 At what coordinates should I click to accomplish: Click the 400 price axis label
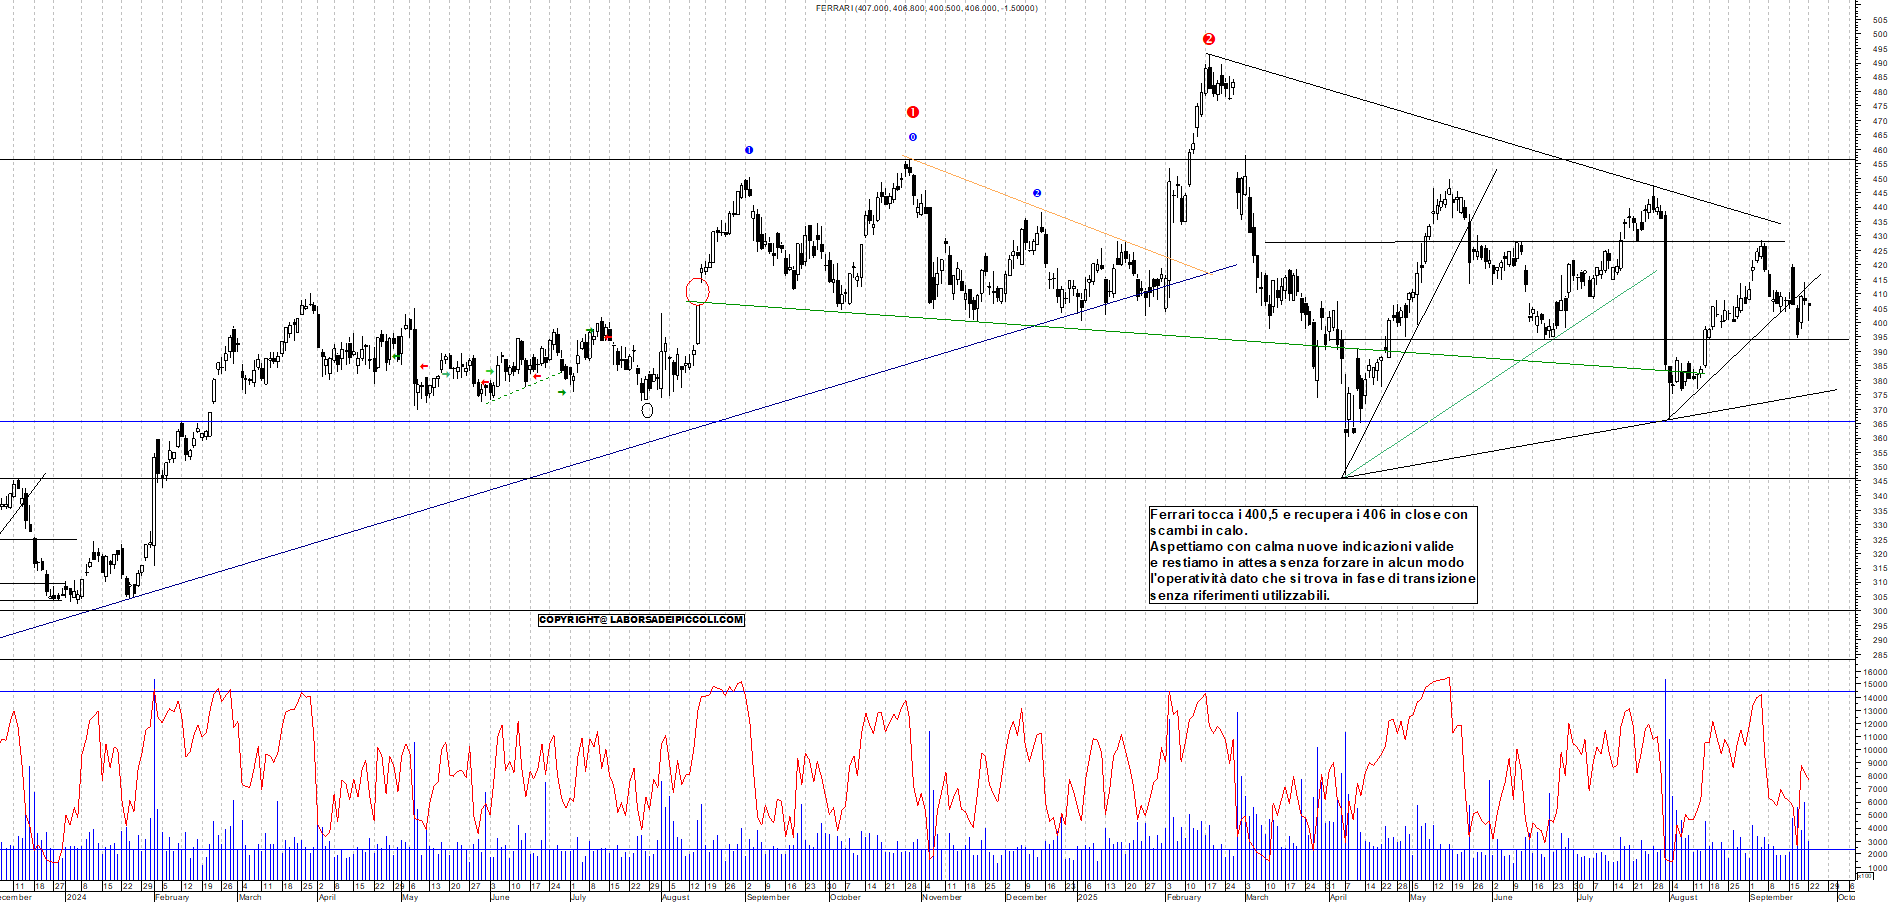click(x=1879, y=323)
